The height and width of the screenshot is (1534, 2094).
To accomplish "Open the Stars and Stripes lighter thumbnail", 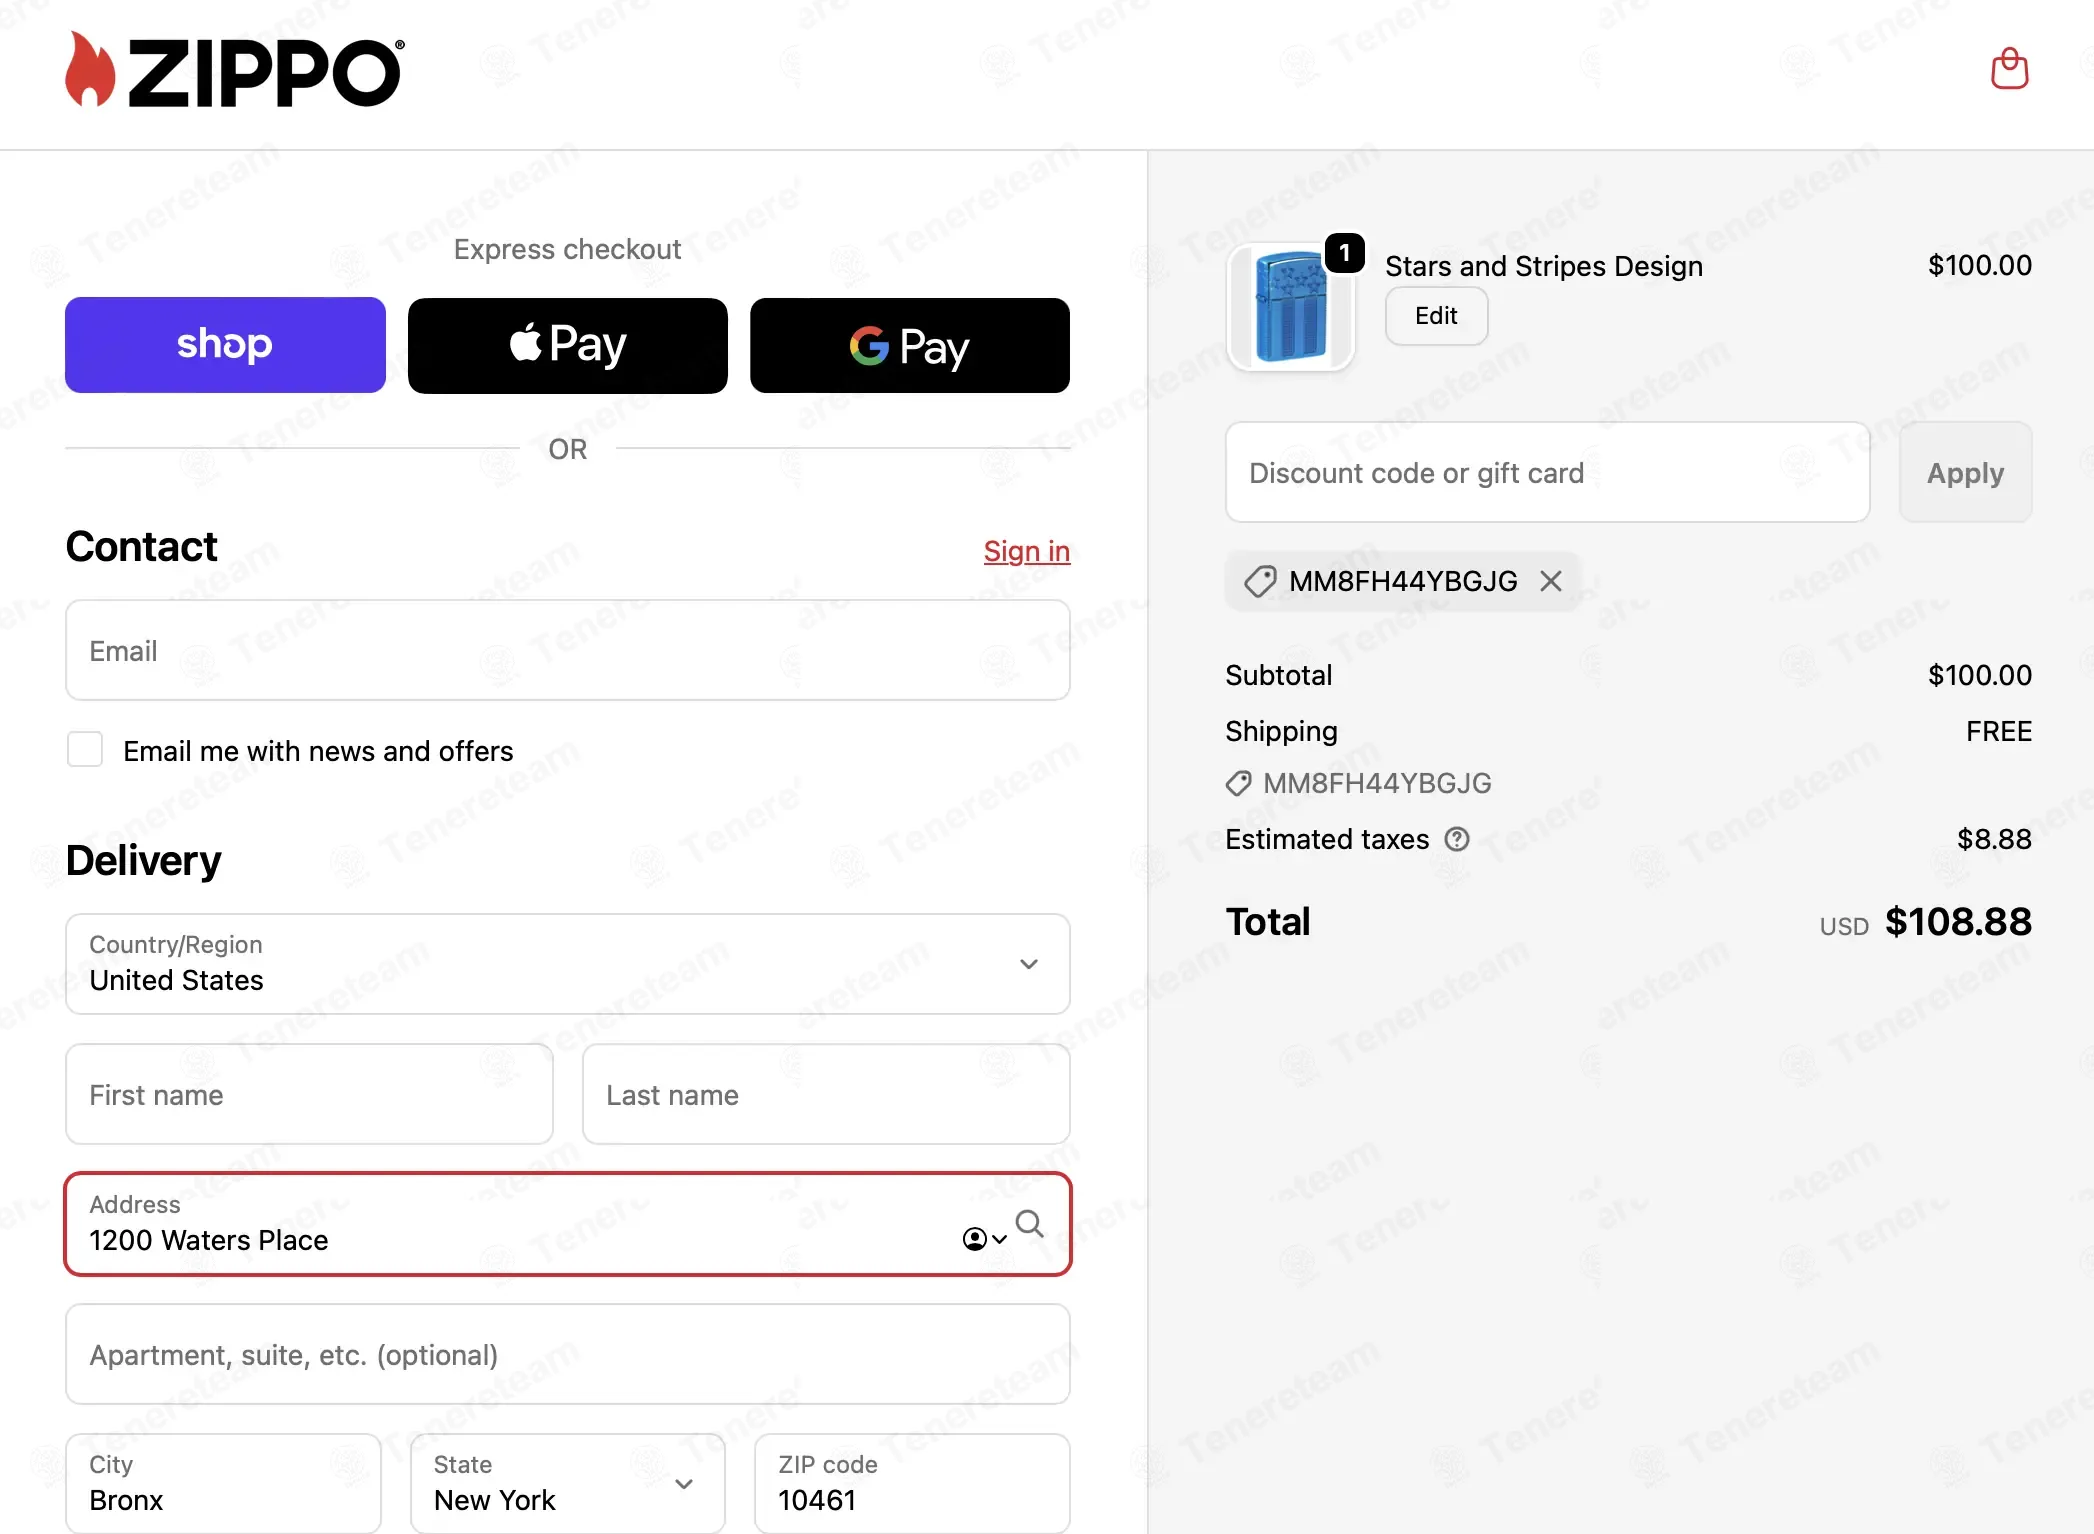I will tap(1290, 308).
